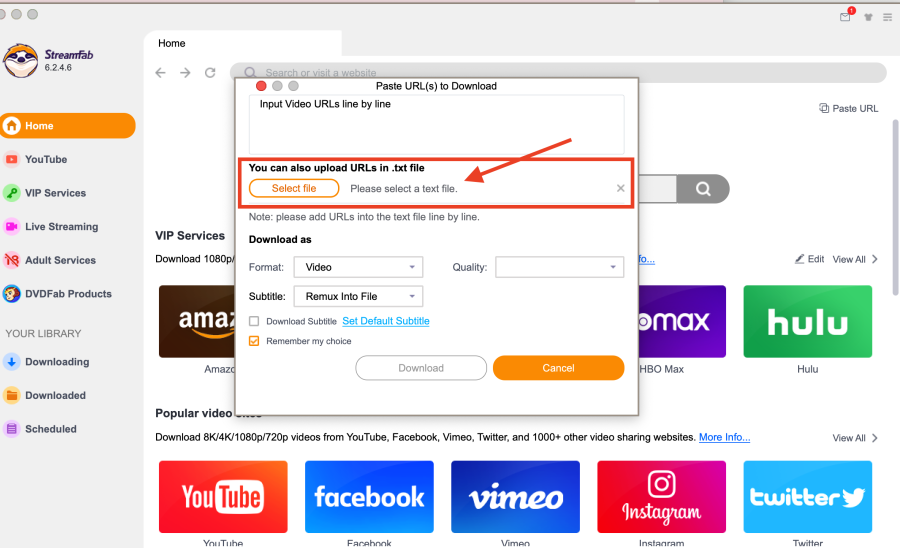
Task: Click the search magnifier in address bar
Action: (x=250, y=73)
